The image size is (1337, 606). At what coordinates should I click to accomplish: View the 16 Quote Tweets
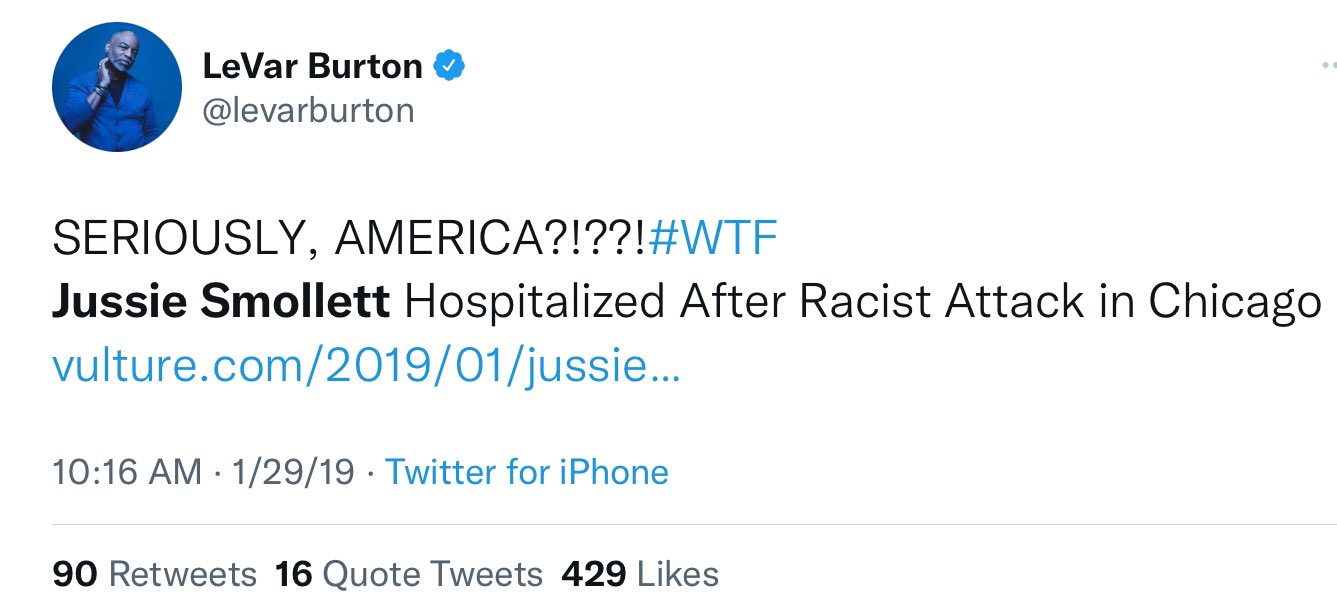(409, 574)
